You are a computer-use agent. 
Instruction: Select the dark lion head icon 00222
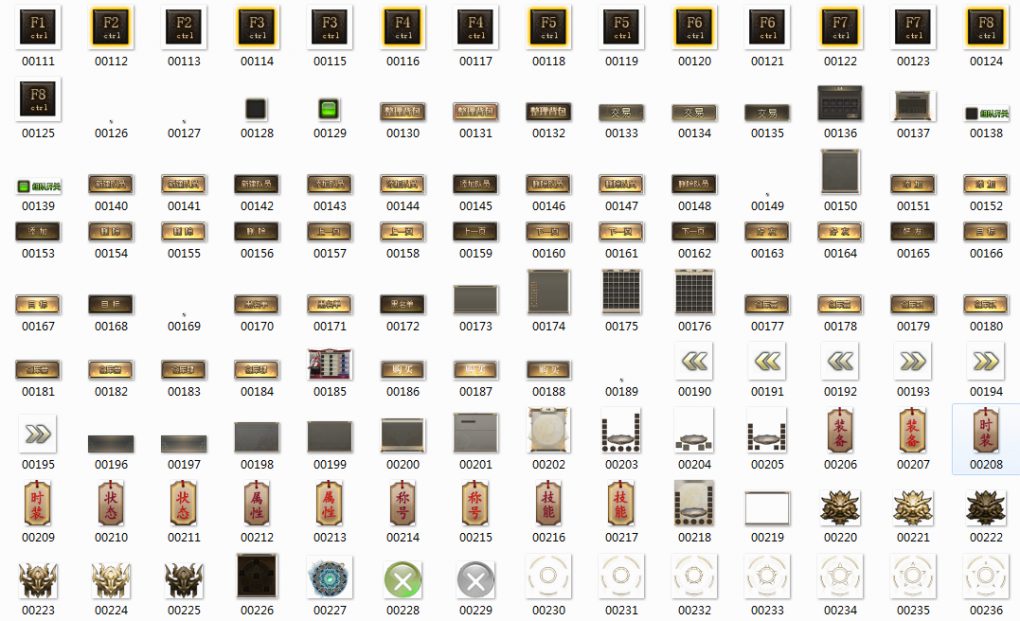(986, 508)
